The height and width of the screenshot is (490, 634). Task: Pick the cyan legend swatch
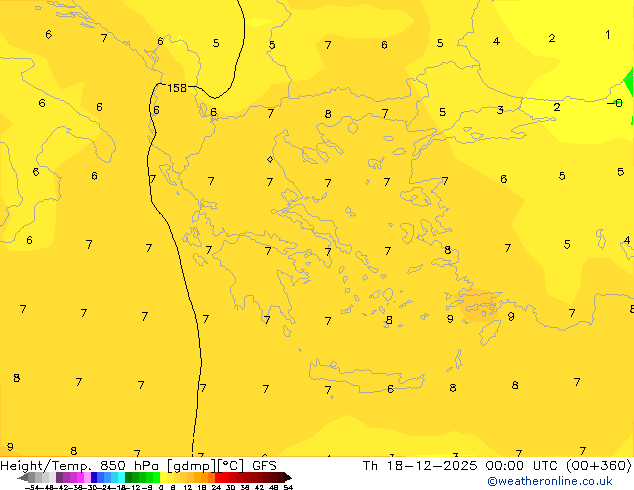(121, 477)
